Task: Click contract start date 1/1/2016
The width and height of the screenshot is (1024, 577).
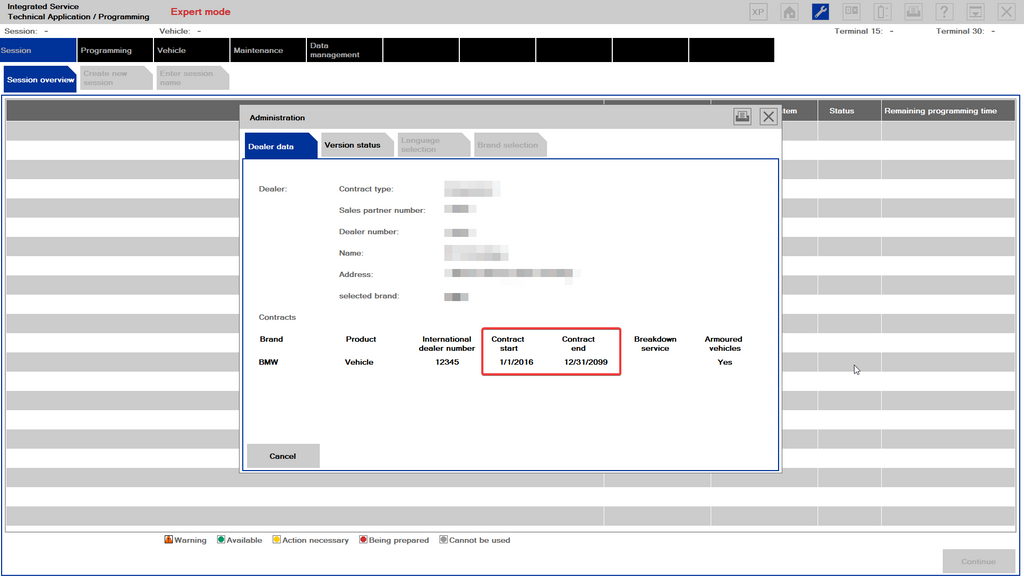Action: [517, 362]
